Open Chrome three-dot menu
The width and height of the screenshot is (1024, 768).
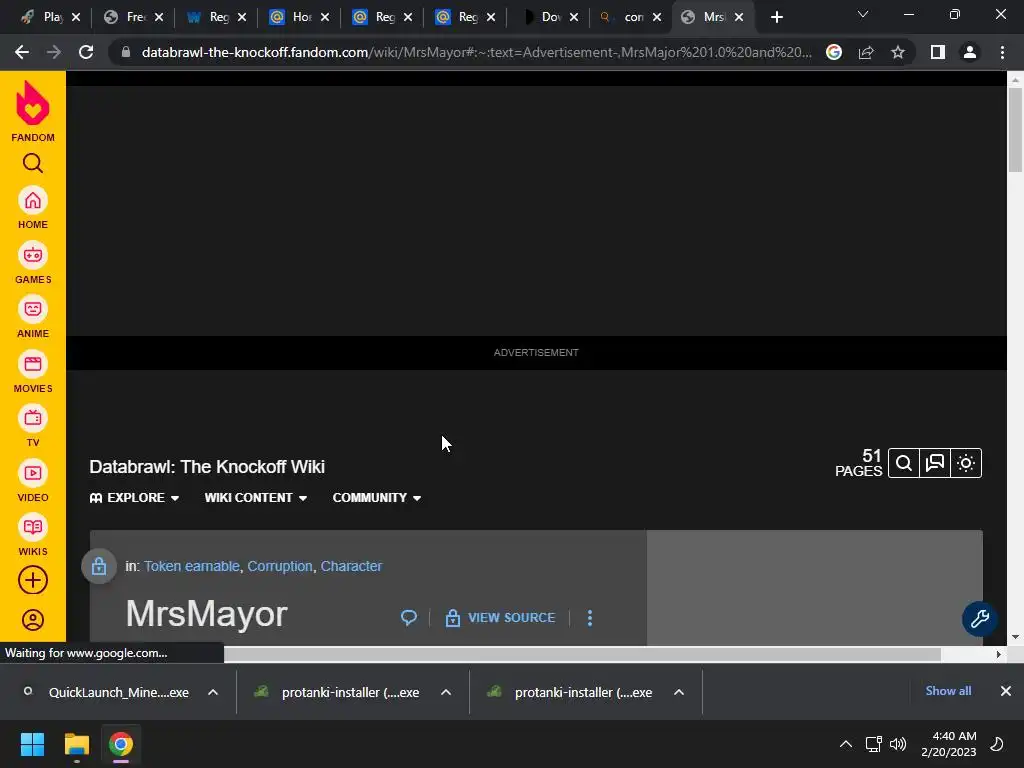click(x=1002, y=52)
